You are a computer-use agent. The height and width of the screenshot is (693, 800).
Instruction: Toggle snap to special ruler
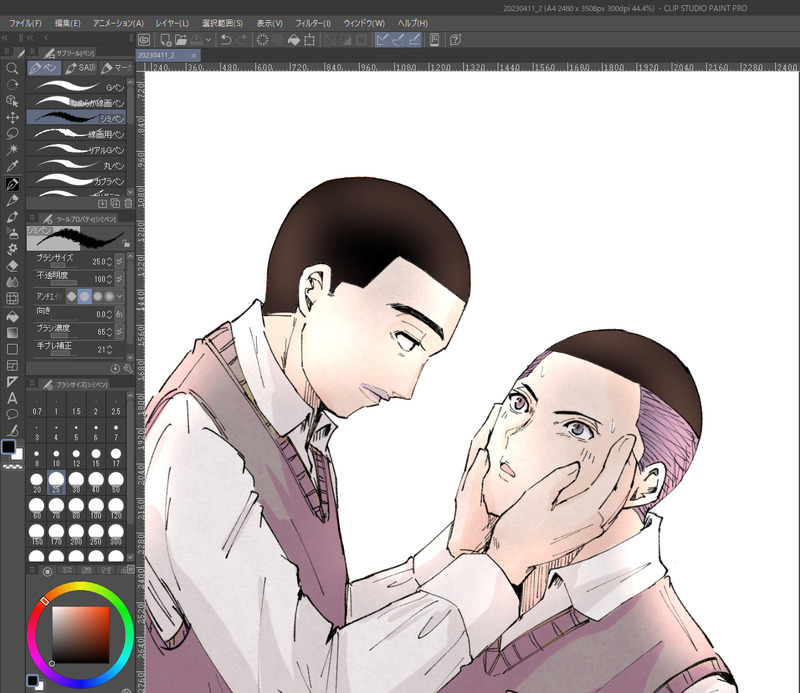398,40
